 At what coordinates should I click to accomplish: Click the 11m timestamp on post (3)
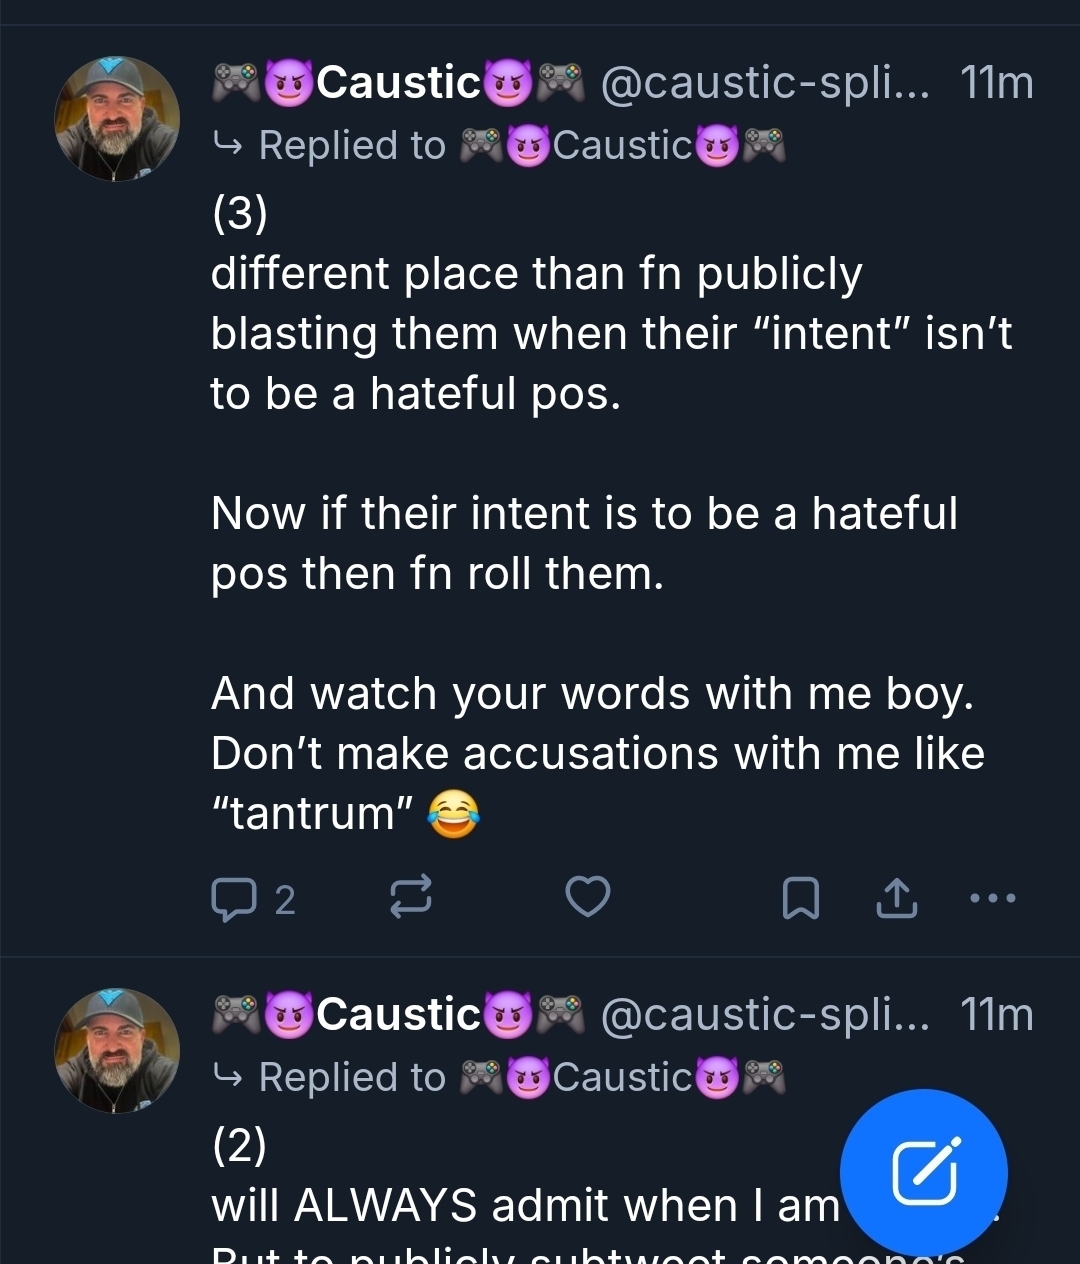coord(996,83)
